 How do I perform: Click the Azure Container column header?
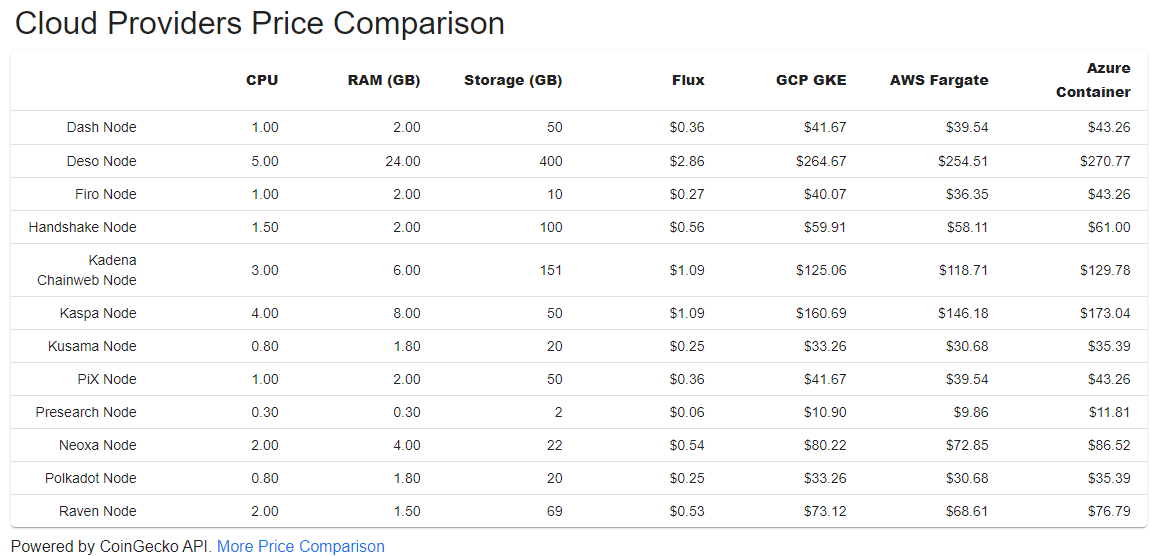pos(1094,81)
